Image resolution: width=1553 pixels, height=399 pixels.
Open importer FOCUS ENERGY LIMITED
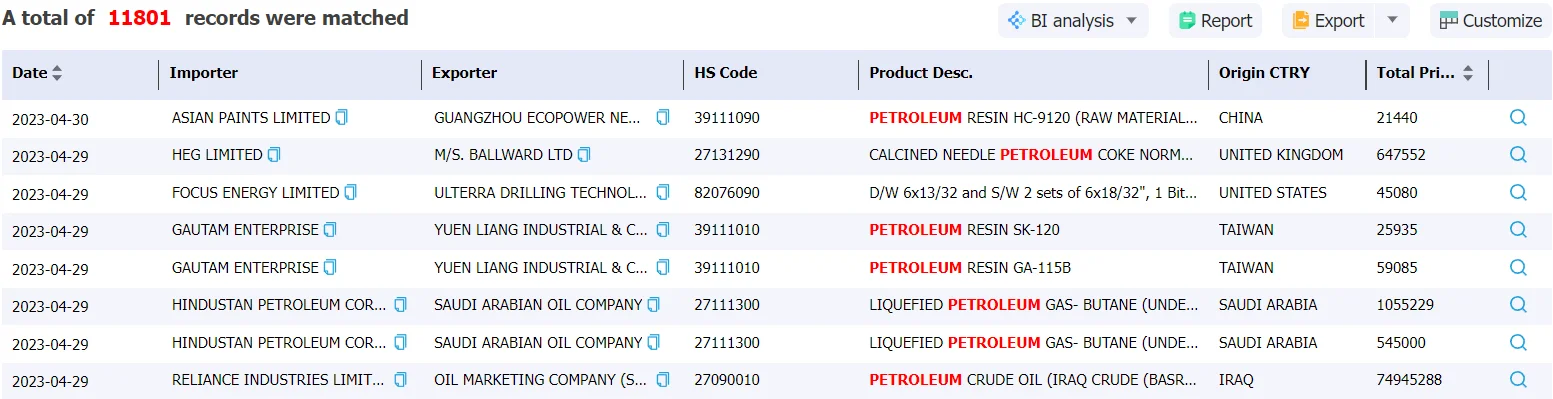(255, 193)
